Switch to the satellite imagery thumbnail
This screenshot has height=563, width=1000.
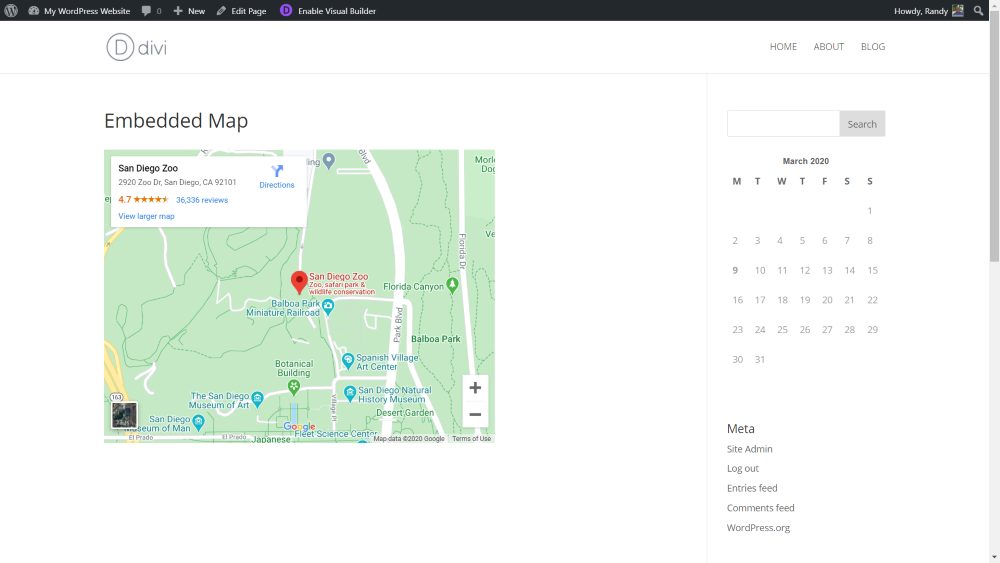[x=124, y=415]
